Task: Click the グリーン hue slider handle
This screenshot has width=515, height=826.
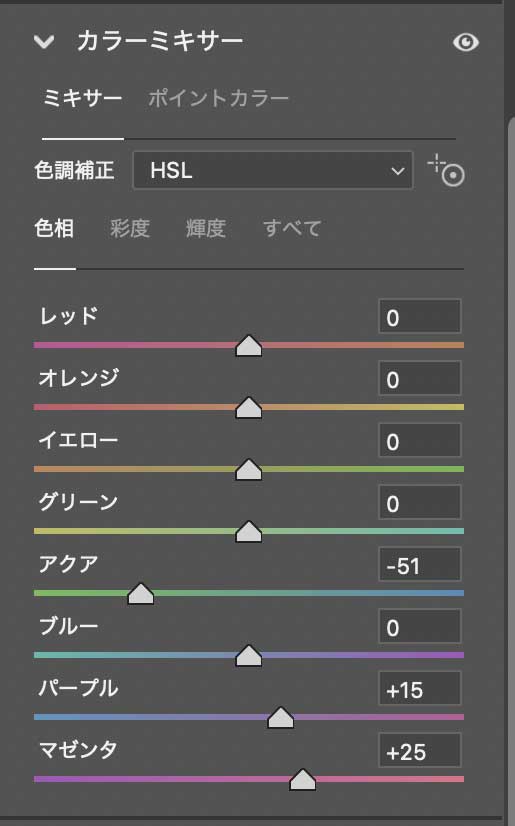Action: [x=249, y=532]
